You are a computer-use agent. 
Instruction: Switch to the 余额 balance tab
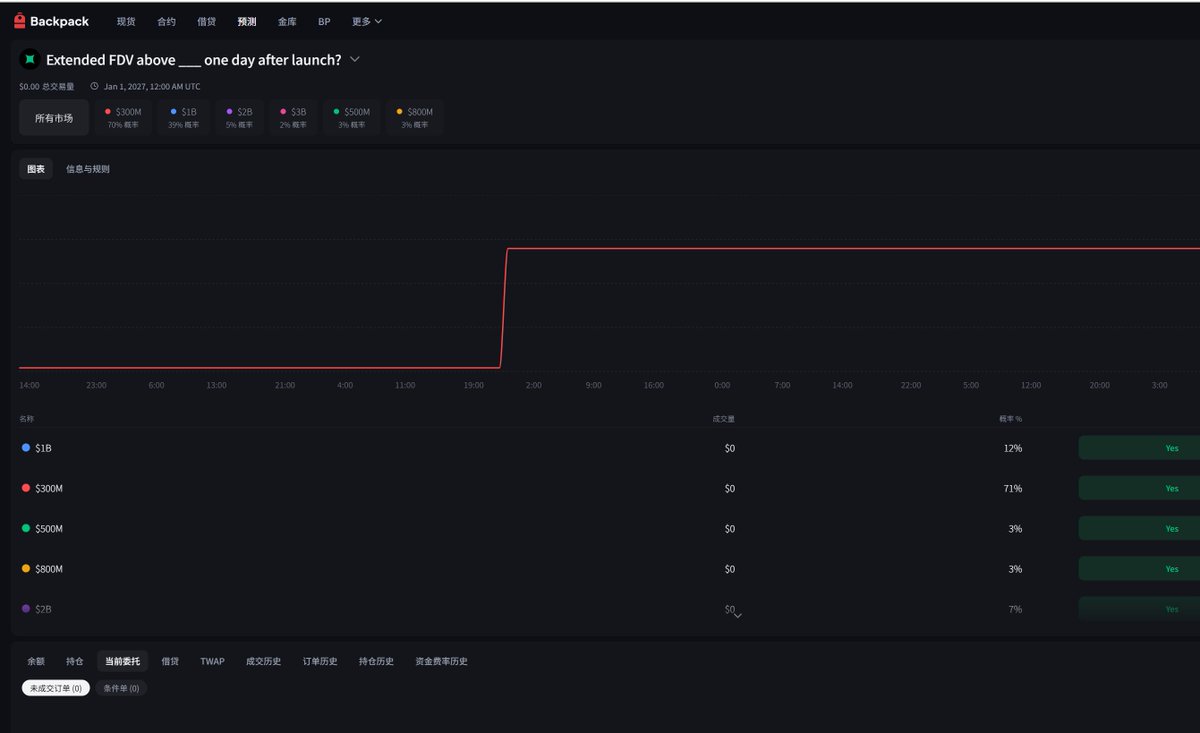36,661
